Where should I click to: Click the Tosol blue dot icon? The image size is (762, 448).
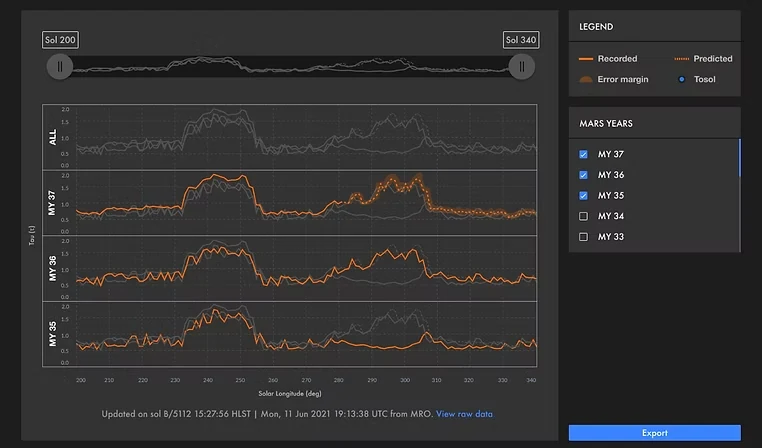point(682,79)
